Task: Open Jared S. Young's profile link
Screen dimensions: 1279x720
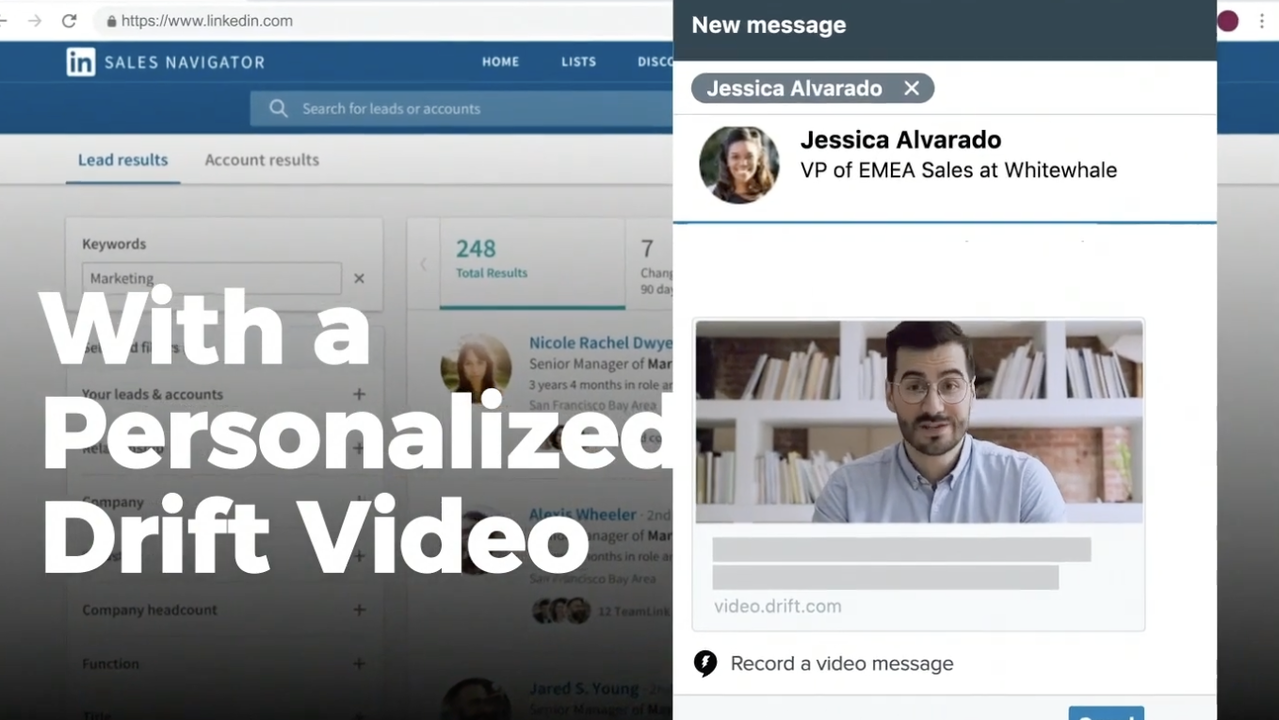Action: (x=583, y=688)
